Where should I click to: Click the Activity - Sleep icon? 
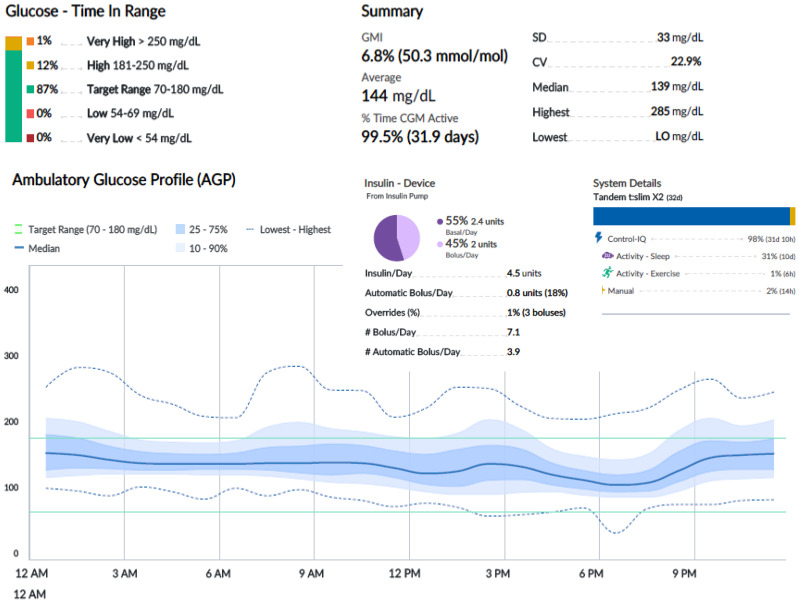click(x=607, y=255)
